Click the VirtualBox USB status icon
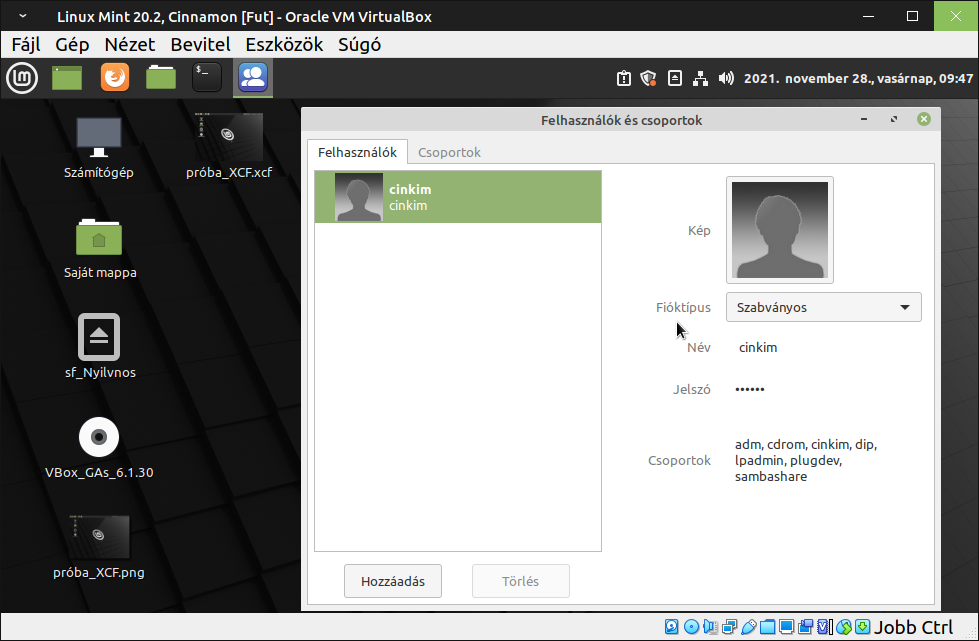 pyautogui.click(x=749, y=627)
